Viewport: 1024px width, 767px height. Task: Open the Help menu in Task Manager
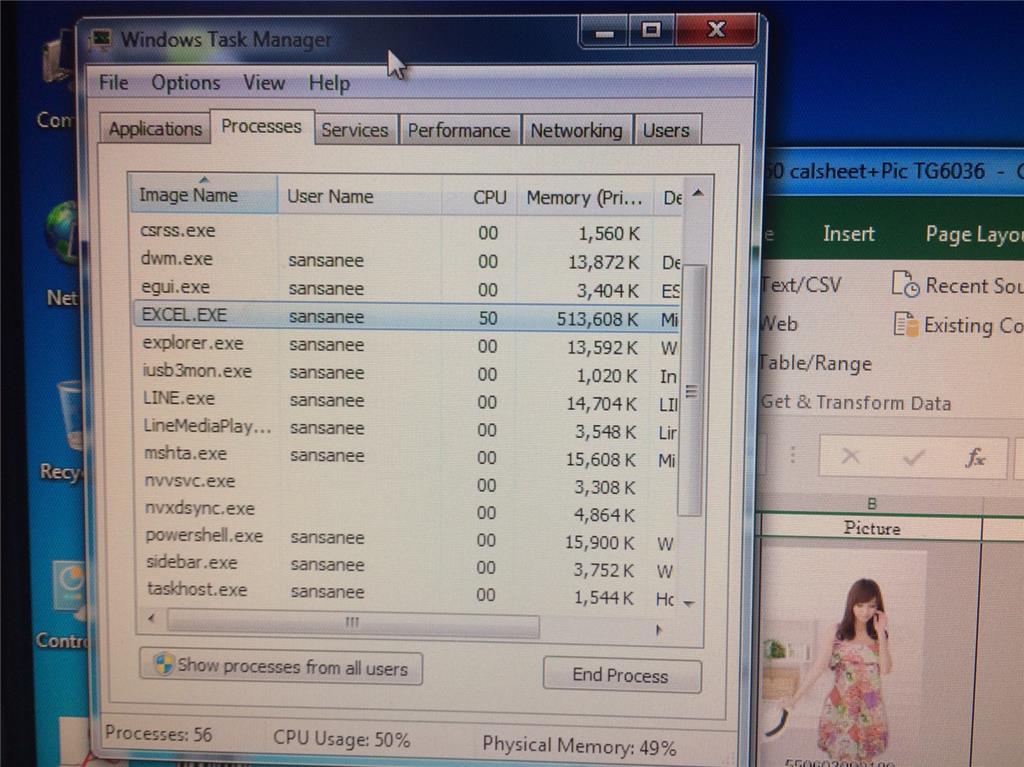tap(329, 84)
